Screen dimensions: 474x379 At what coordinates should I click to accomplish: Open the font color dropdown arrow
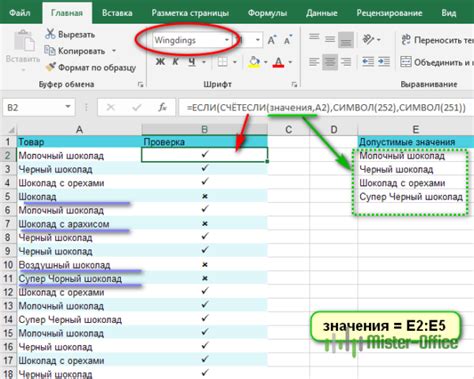pyautogui.click(x=290, y=62)
